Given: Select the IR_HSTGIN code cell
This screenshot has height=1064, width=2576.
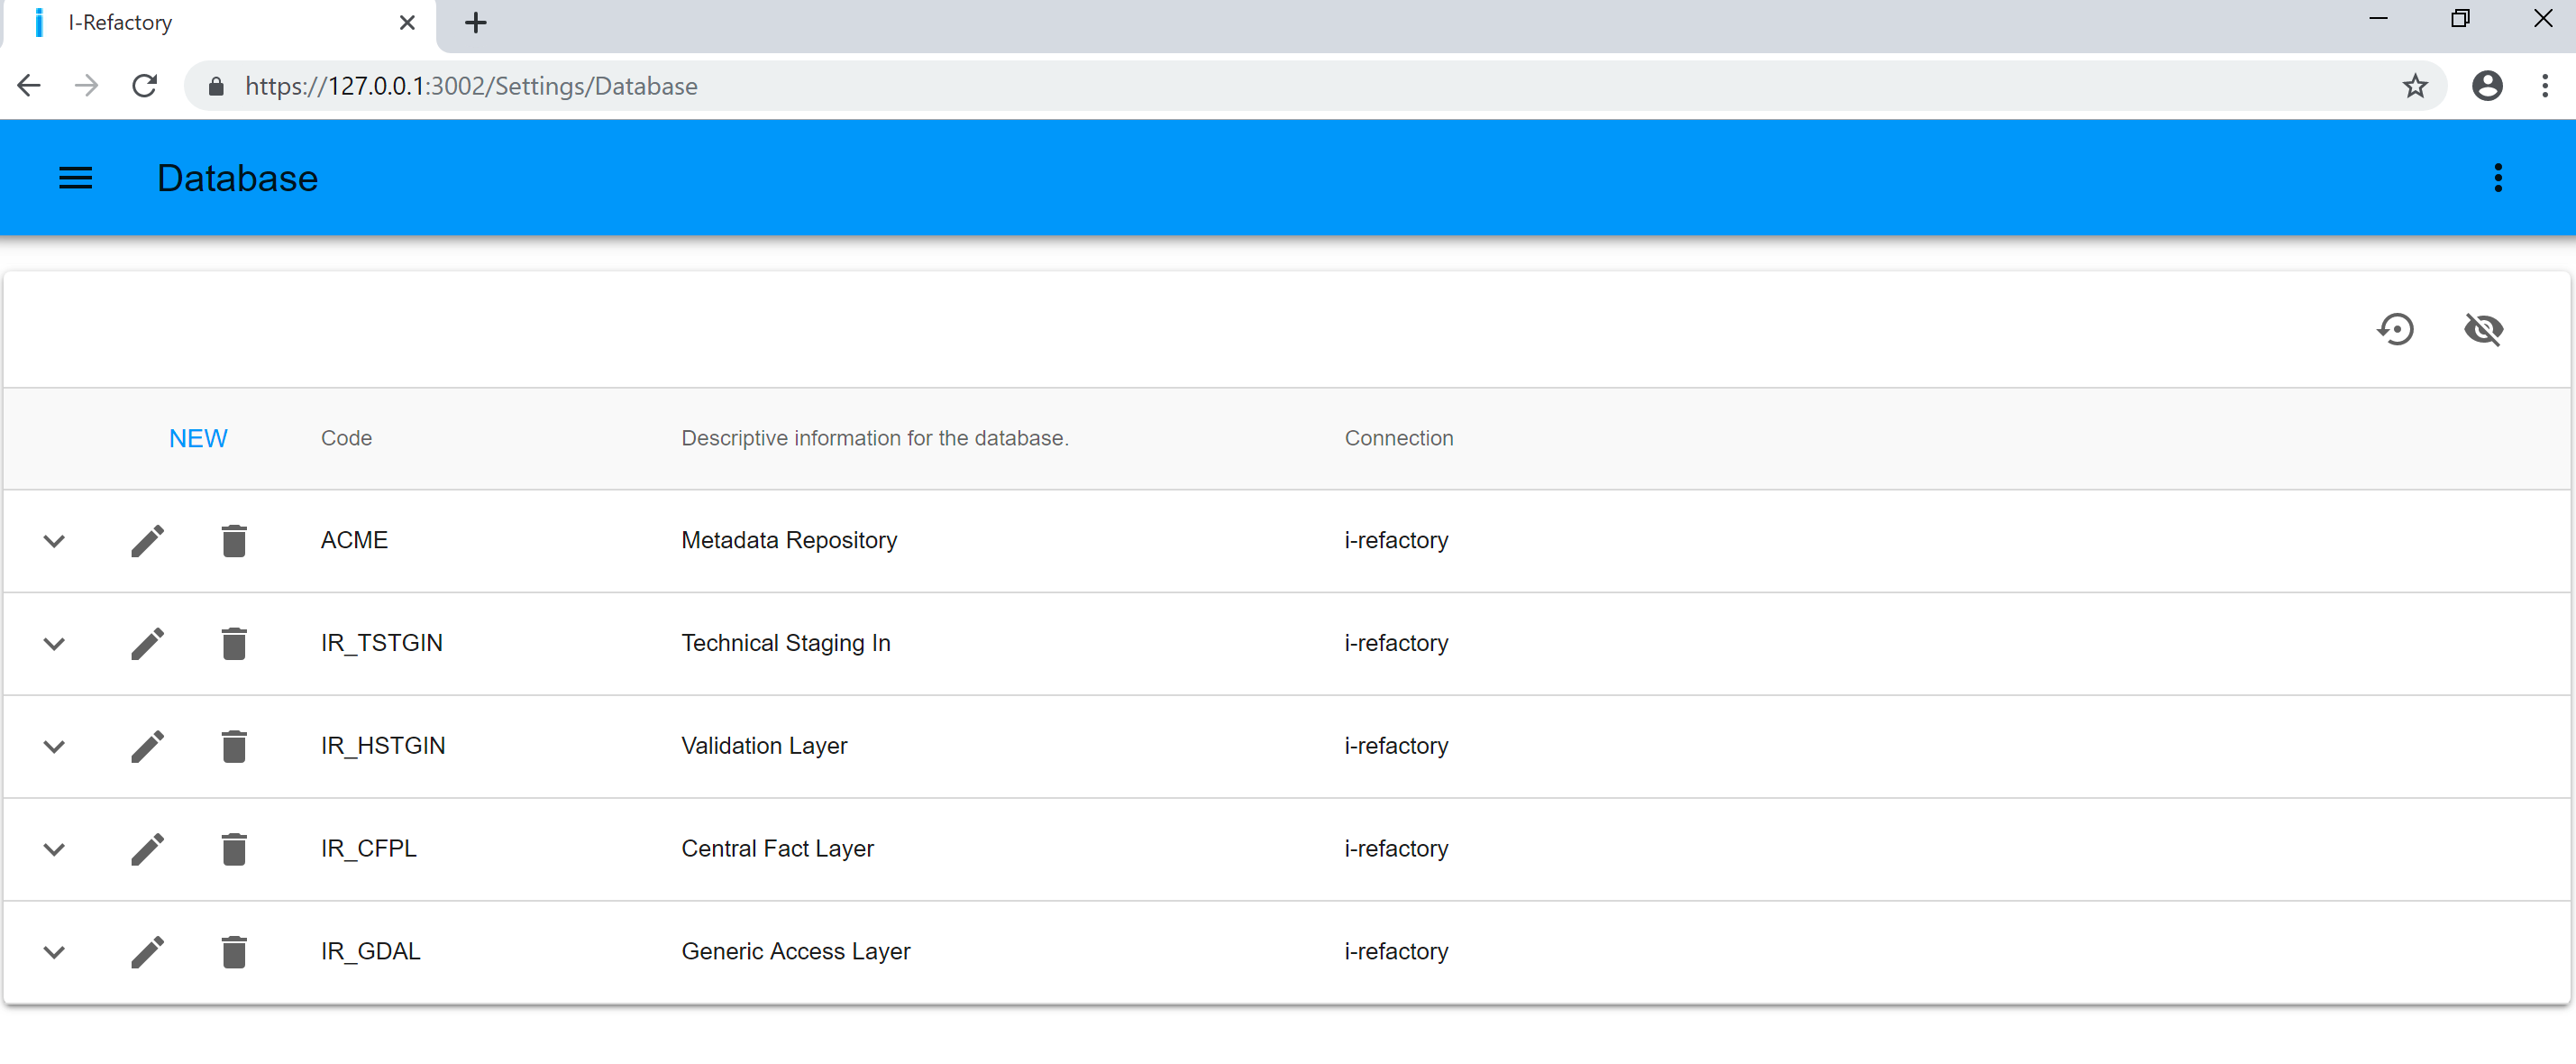Looking at the screenshot, I should tap(383, 746).
